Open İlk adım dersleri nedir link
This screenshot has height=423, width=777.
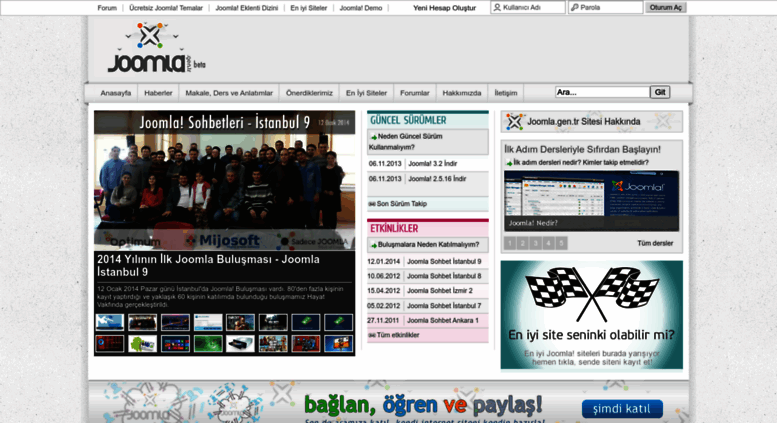click(x=581, y=162)
